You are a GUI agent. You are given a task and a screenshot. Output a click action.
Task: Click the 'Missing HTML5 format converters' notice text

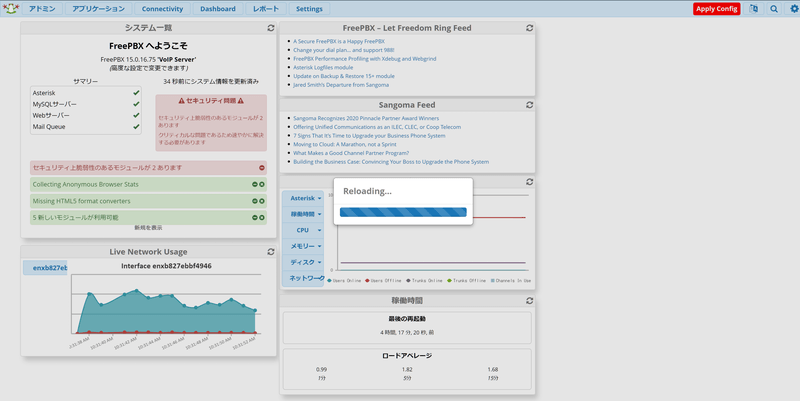pyautogui.click(x=81, y=201)
